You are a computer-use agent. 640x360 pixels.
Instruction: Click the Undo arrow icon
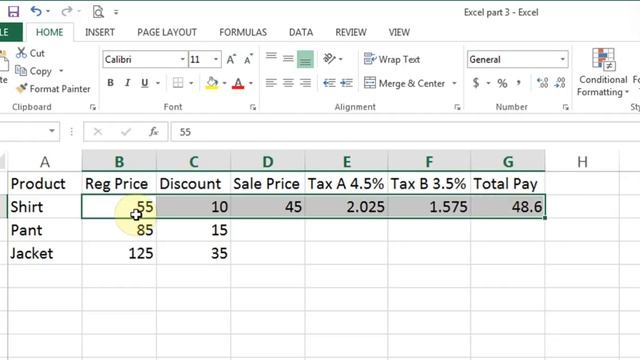[36, 11]
